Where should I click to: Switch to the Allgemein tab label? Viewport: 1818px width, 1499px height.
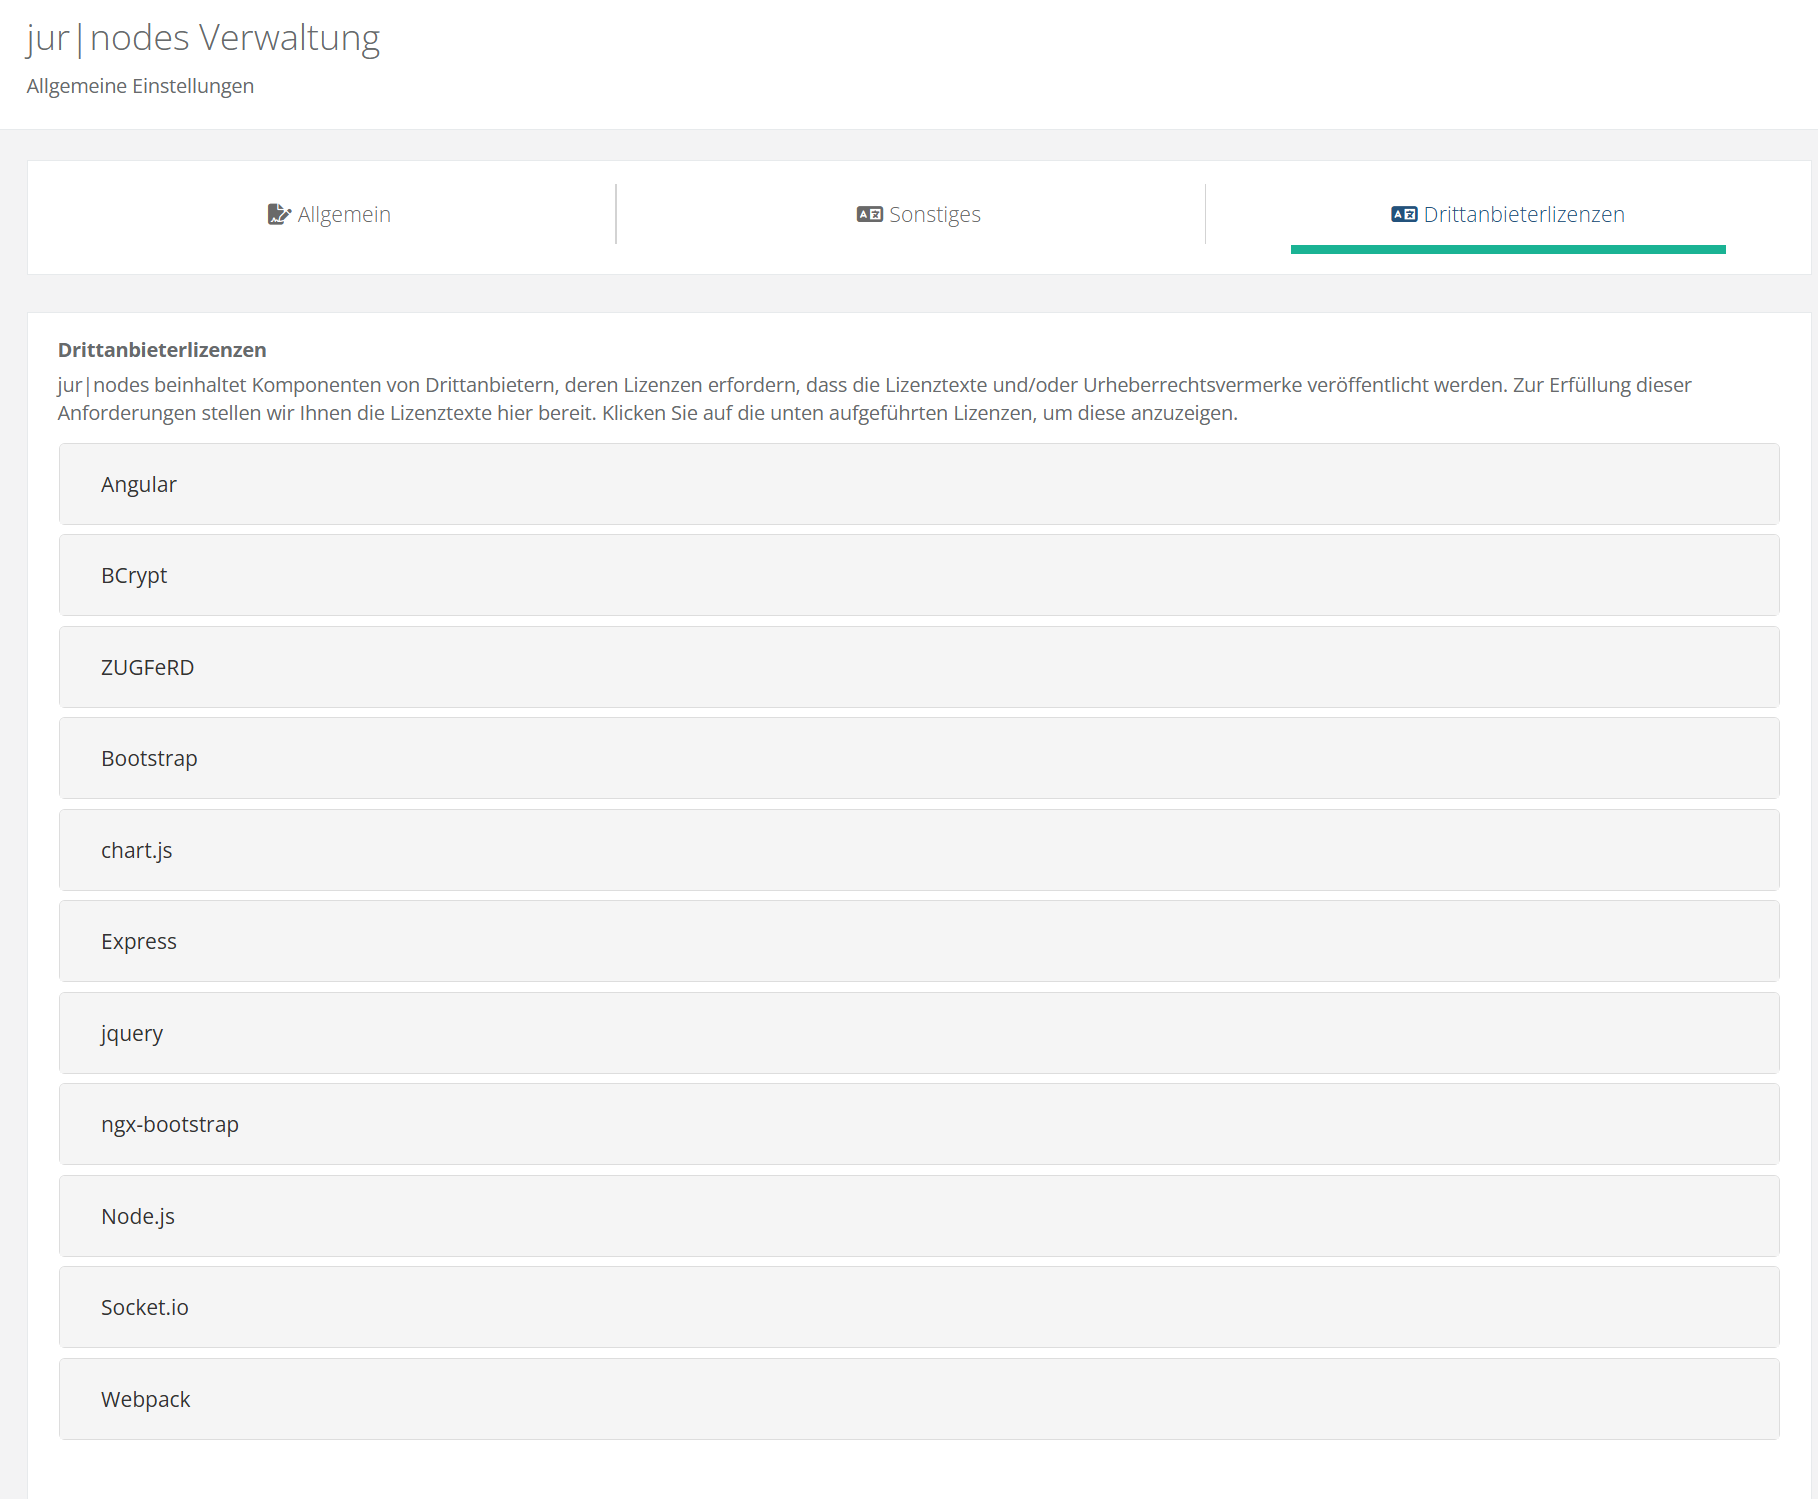[x=344, y=214]
